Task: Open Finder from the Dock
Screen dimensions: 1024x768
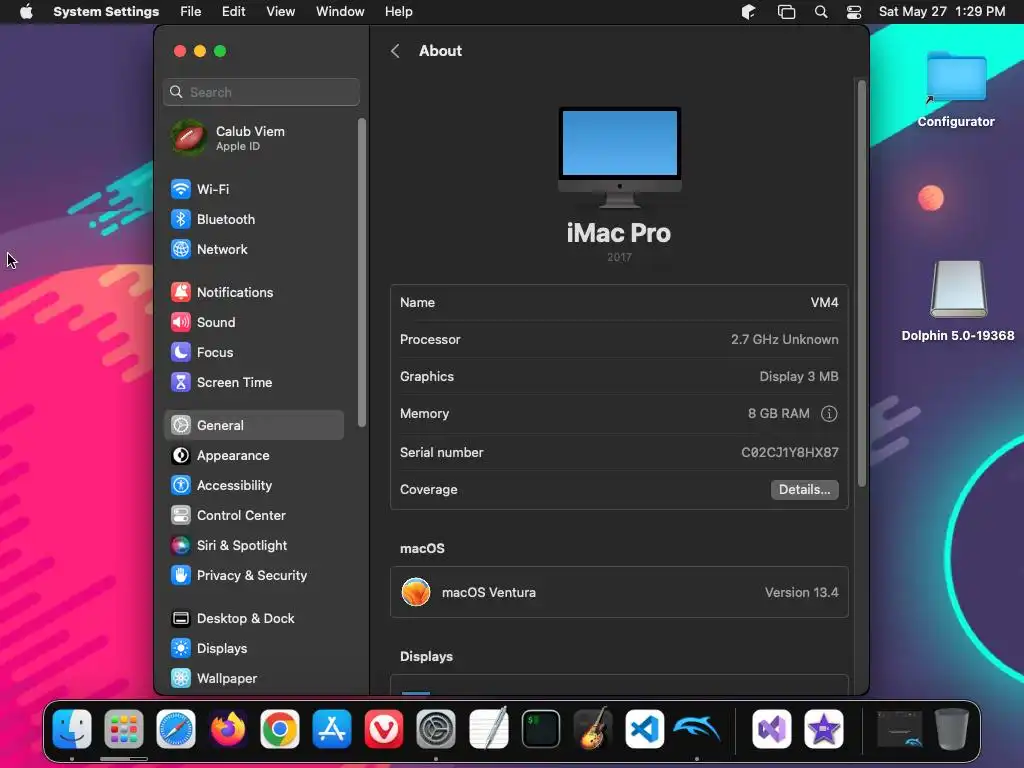Action: [x=72, y=729]
